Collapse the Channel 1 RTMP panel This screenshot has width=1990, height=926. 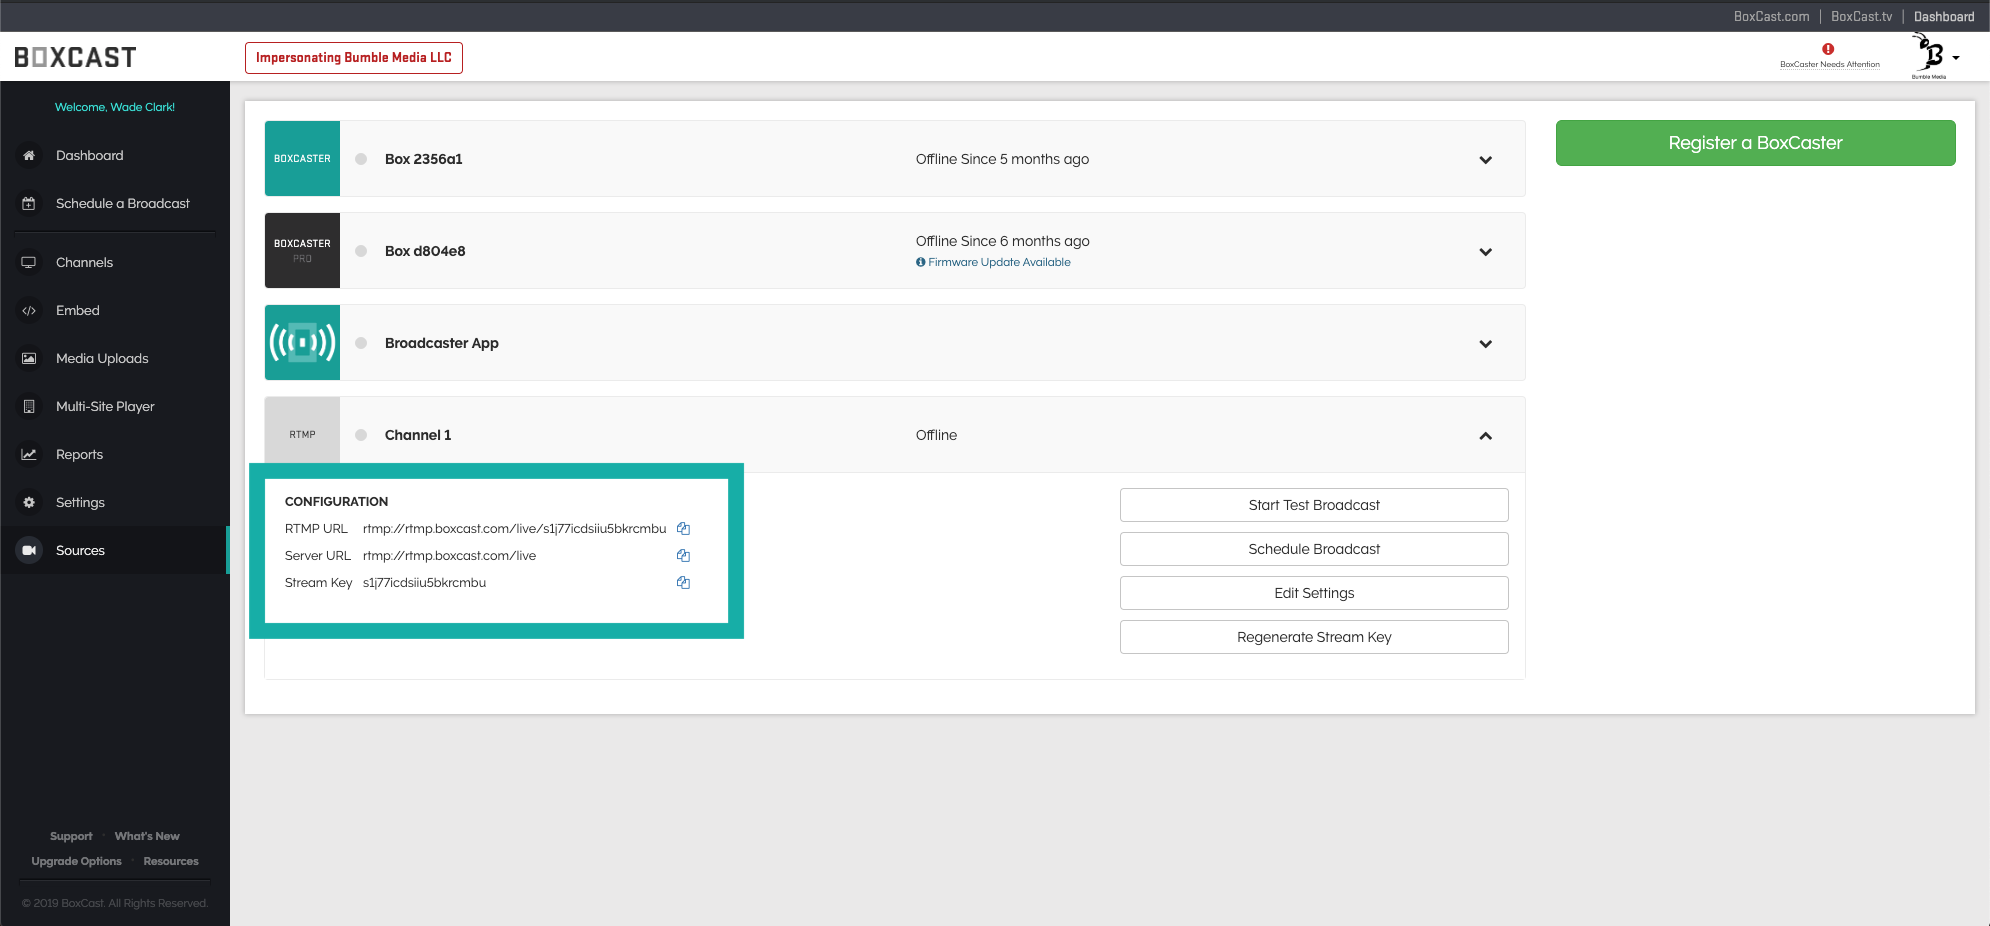pyautogui.click(x=1485, y=436)
